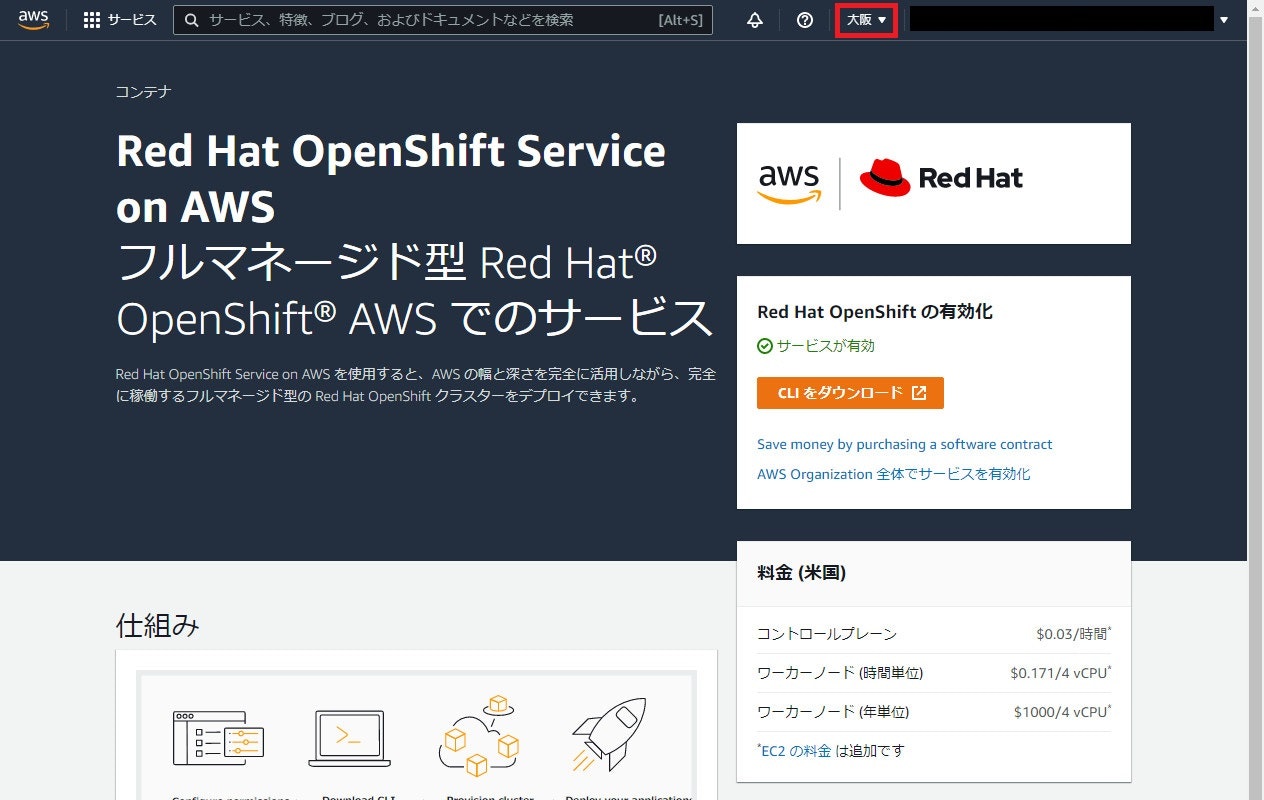The width and height of the screenshot is (1264, 800).
Task: Click the [Alt+S] shortcut hint
Action: [x=680, y=20]
